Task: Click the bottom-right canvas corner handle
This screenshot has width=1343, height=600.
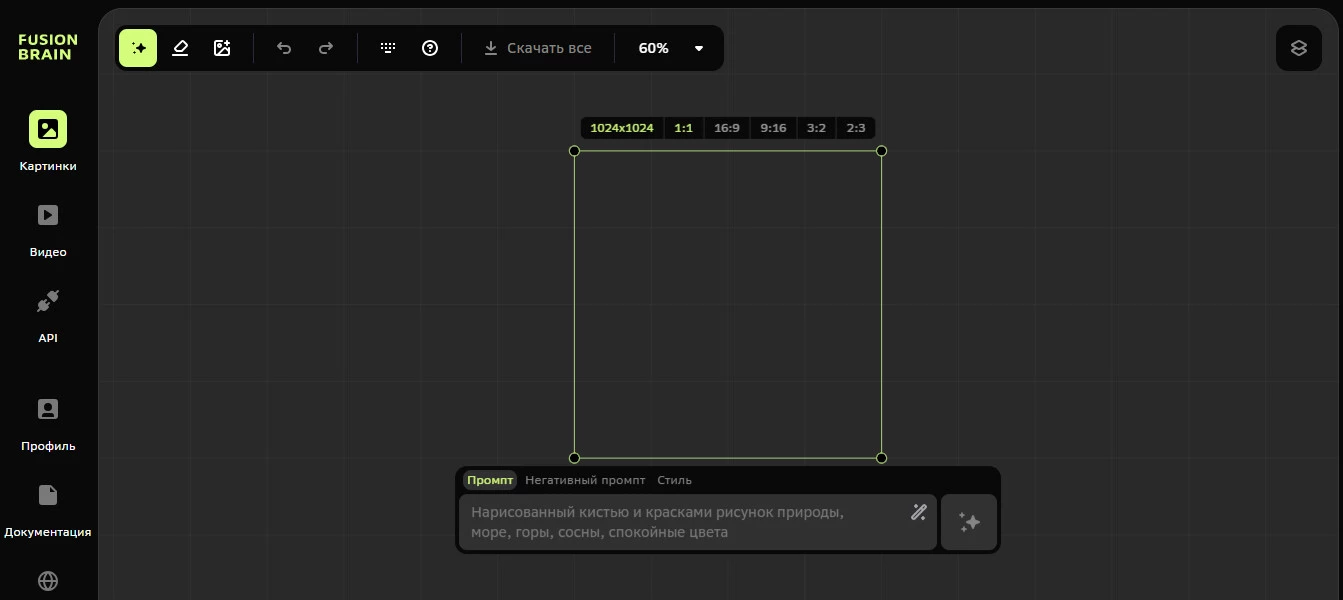Action: (882, 458)
